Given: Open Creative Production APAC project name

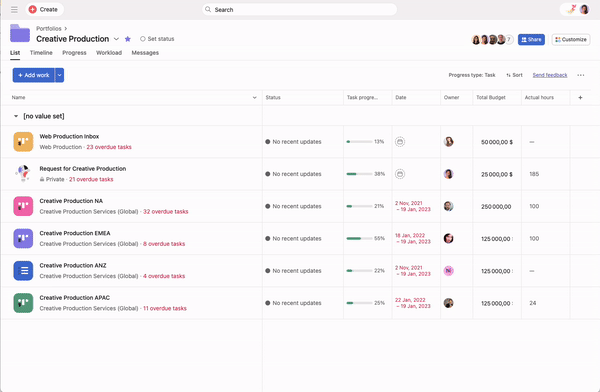Looking at the screenshot, I should 75,298.
